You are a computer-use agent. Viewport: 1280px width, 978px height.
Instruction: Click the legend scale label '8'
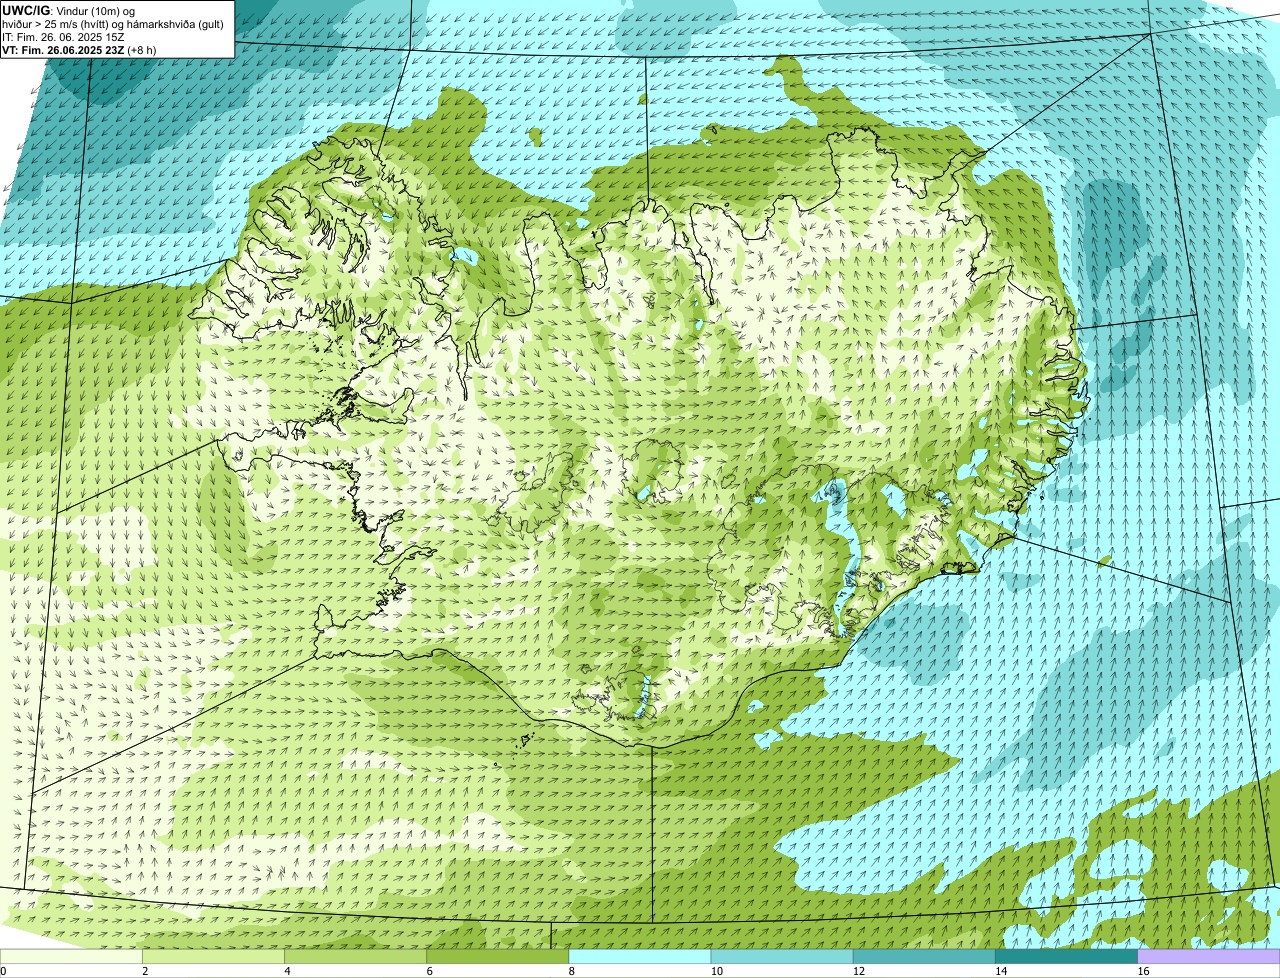(x=571, y=971)
